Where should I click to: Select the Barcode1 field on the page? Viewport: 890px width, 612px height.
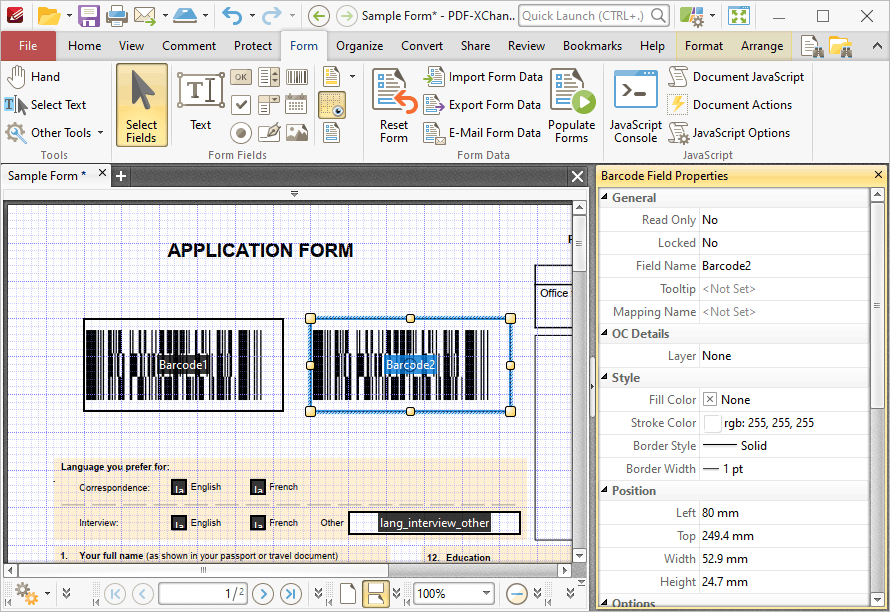click(x=183, y=364)
